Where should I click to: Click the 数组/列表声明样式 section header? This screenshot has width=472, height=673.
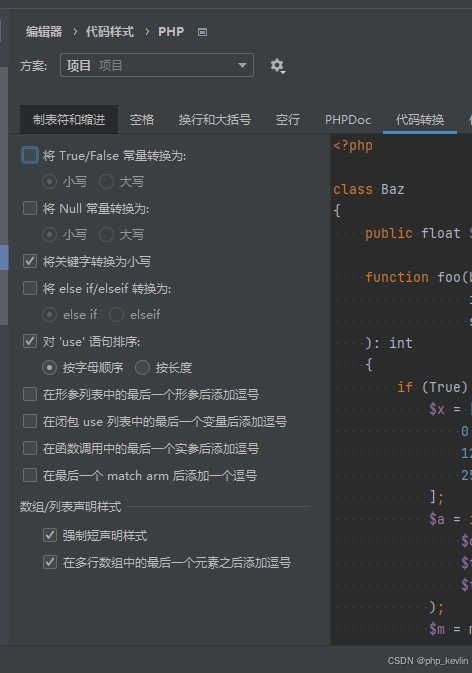pos(70,506)
